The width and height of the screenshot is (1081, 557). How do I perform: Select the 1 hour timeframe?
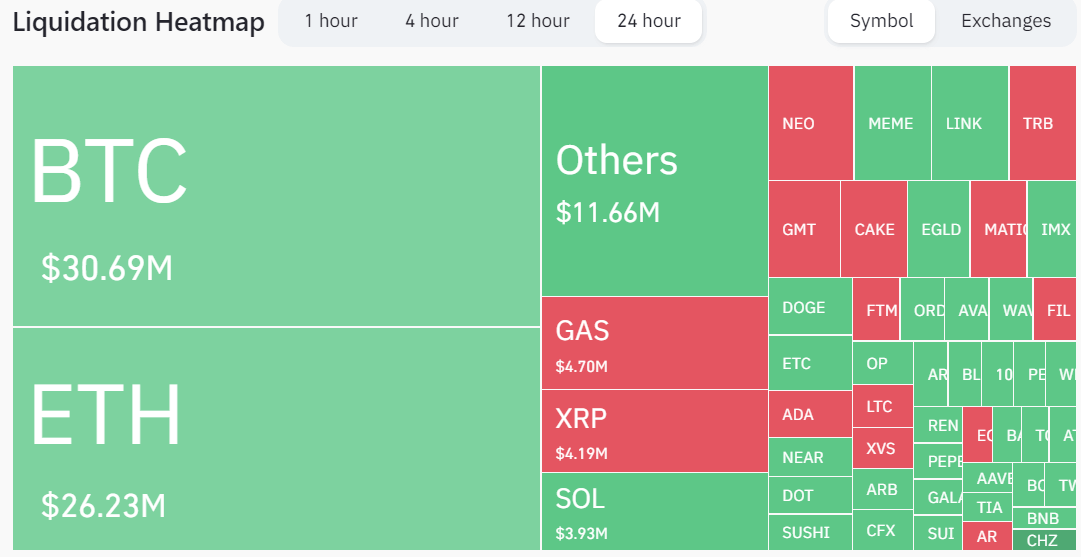[x=331, y=21]
